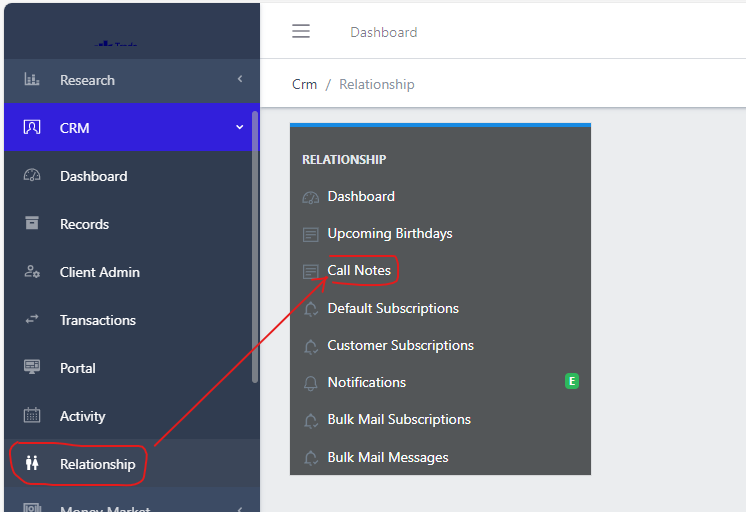This screenshot has width=746, height=512.
Task: Toggle the hamburger menu icon
Action: point(301,31)
